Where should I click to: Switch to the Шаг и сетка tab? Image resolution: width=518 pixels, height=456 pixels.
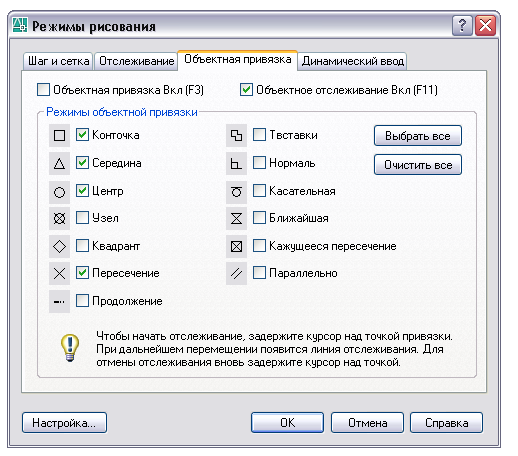pyautogui.click(x=58, y=61)
